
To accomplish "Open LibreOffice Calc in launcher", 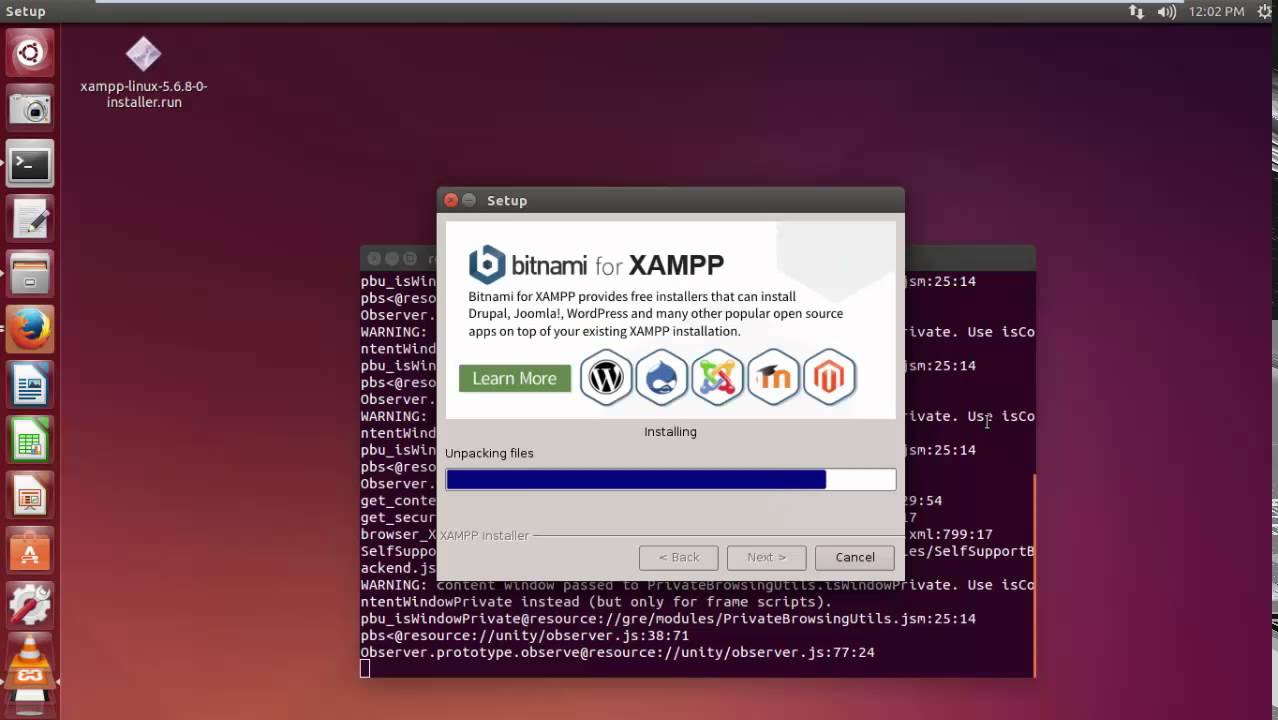I will [x=30, y=439].
